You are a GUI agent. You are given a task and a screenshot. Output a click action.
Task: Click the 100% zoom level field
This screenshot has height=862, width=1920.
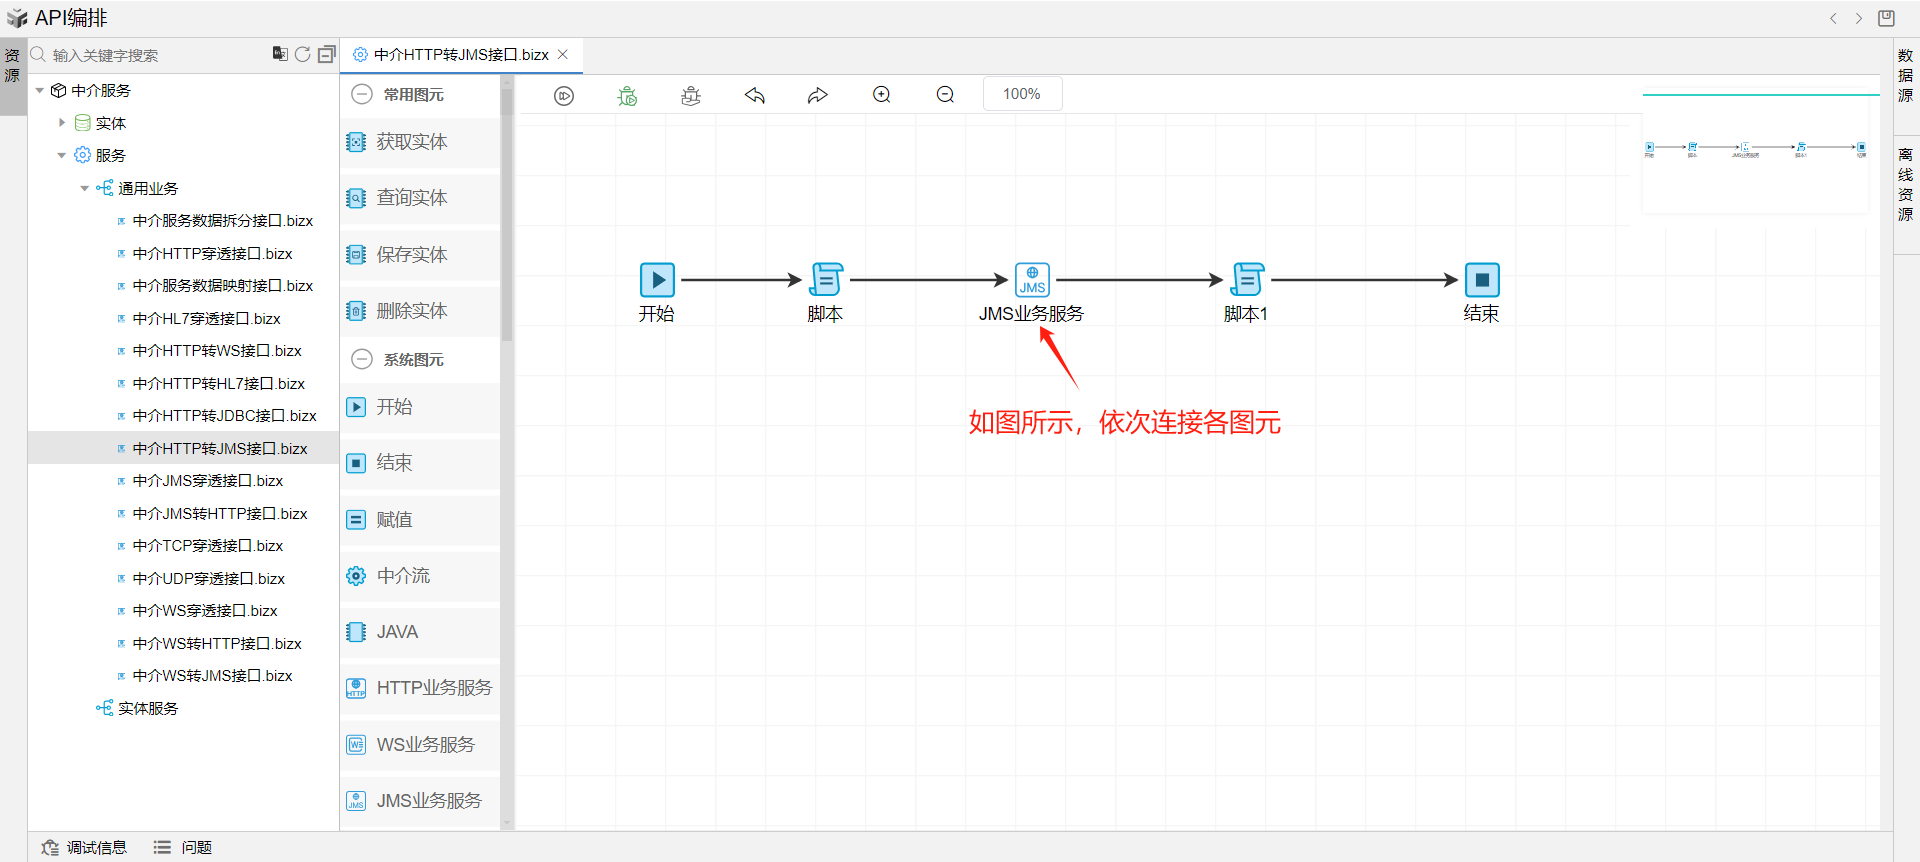1022,94
